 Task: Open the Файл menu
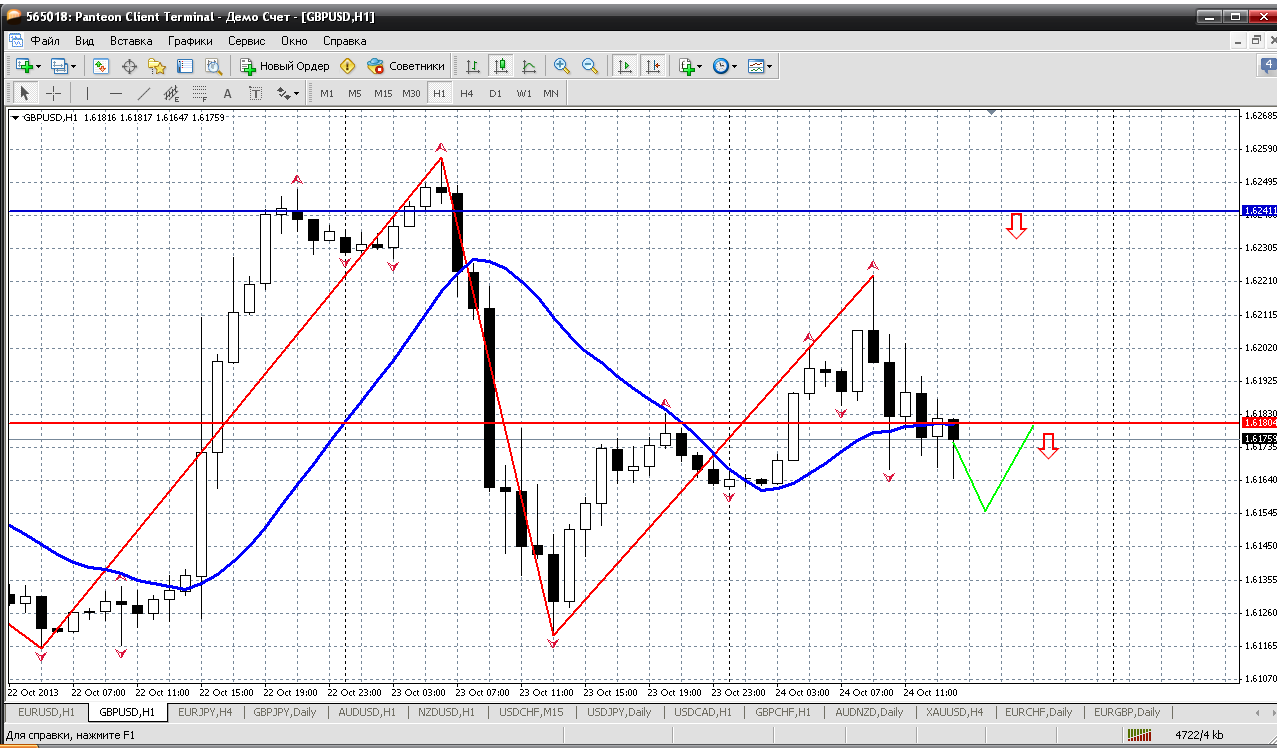tap(45, 41)
